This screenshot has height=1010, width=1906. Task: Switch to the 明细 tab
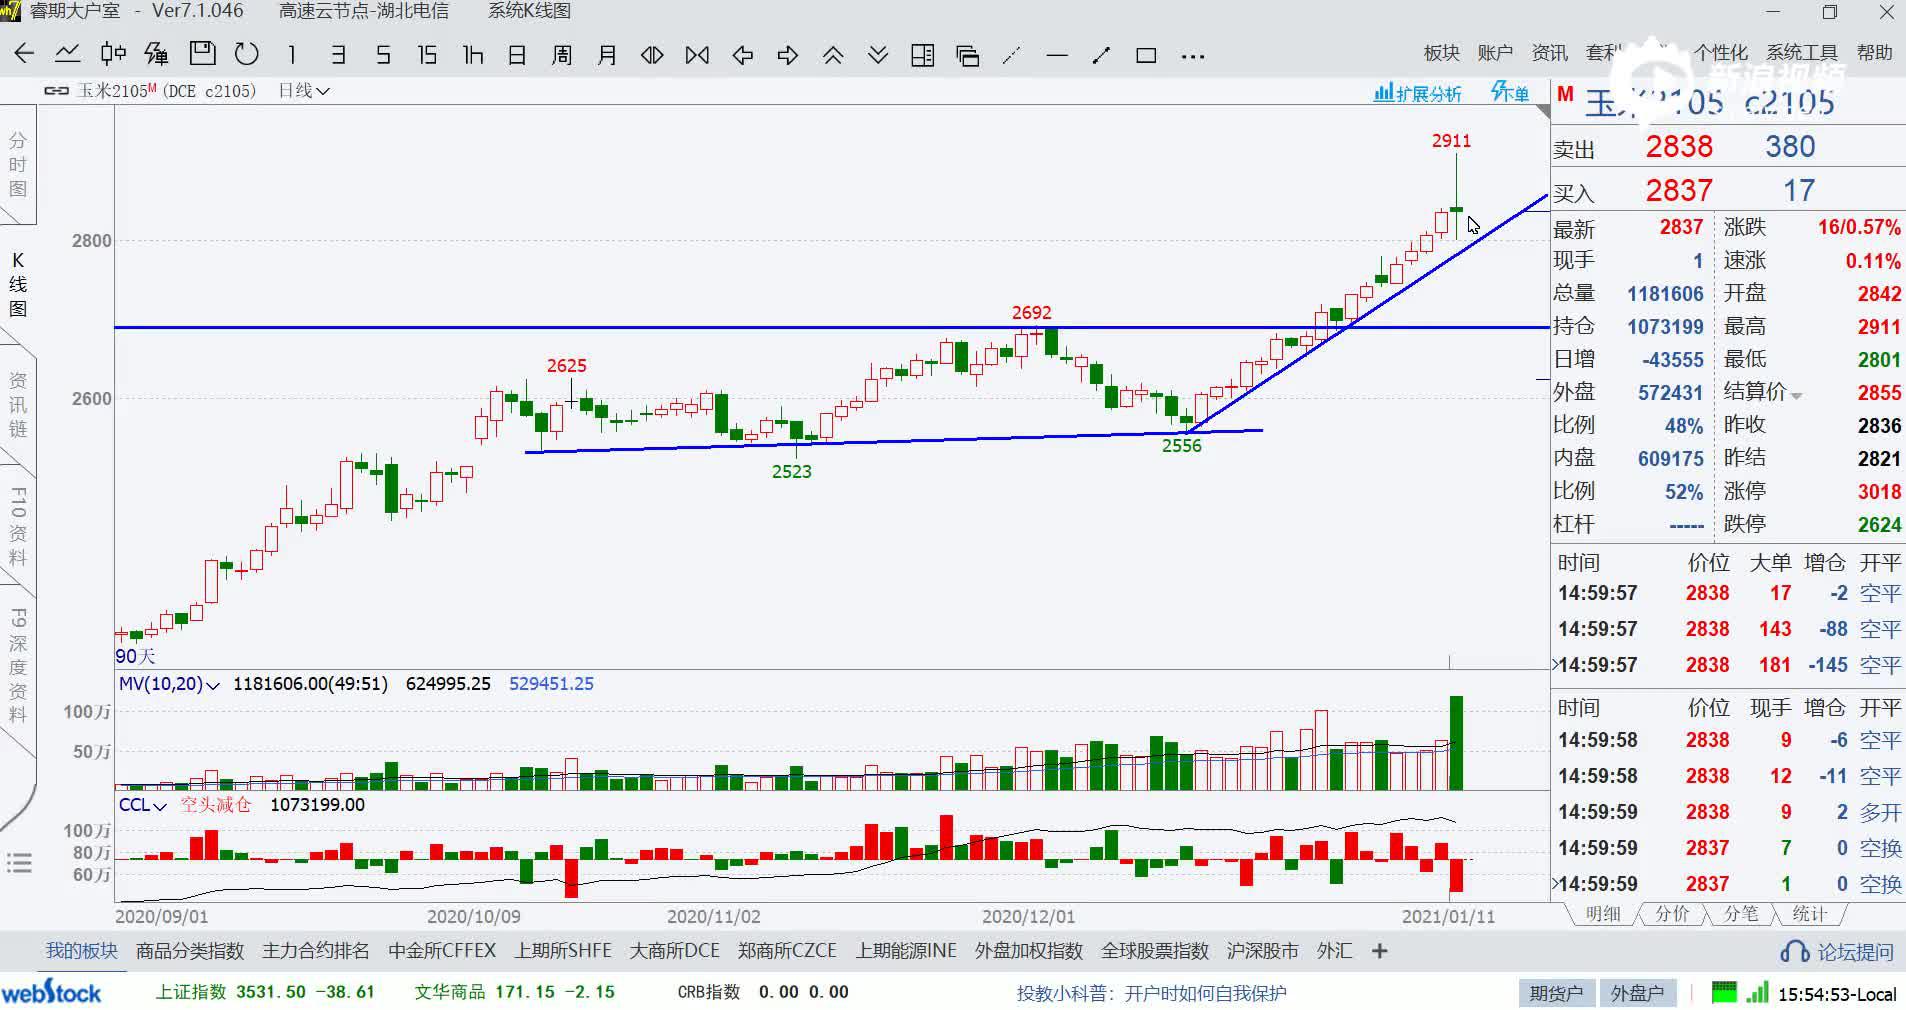click(x=1603, y=914)
